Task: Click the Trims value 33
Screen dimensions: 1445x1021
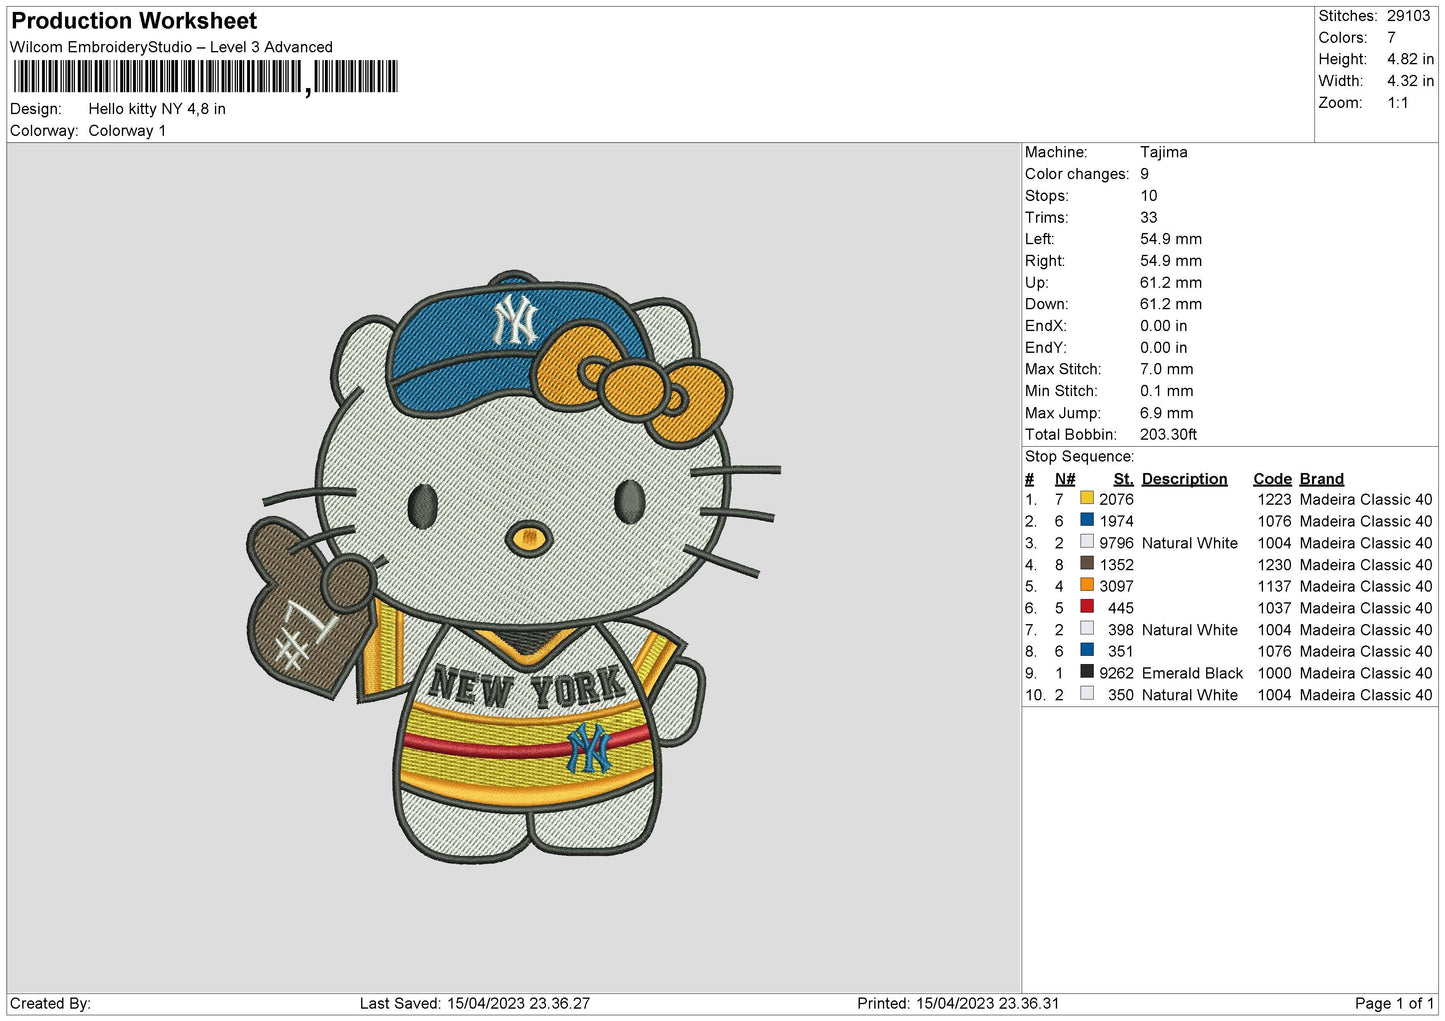Action: pos(1149,217)
